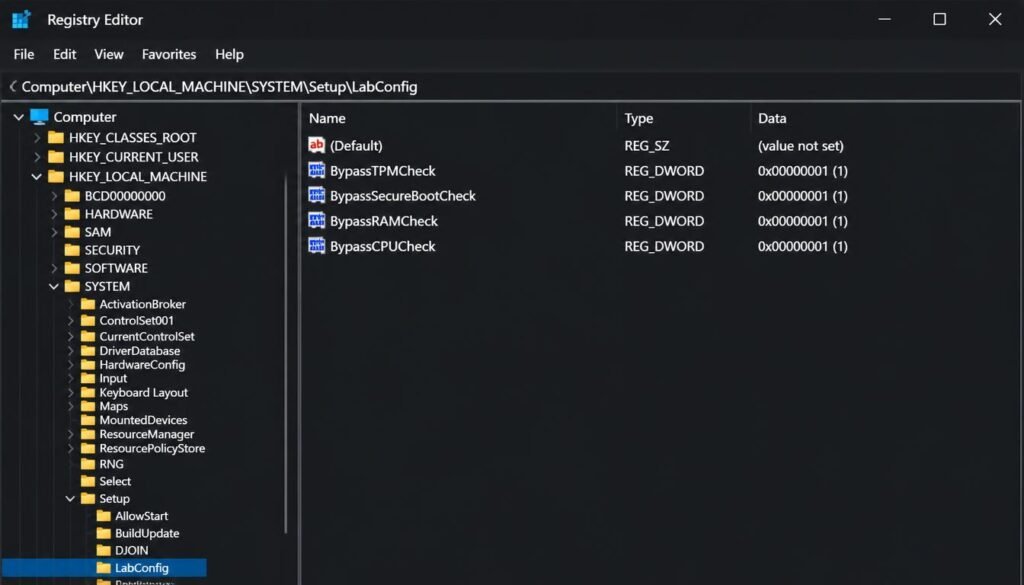Click the BuildUpdate folder icon
Image resolution: width=1024 pixels, height=585 pixels.
tap(103, 533)
